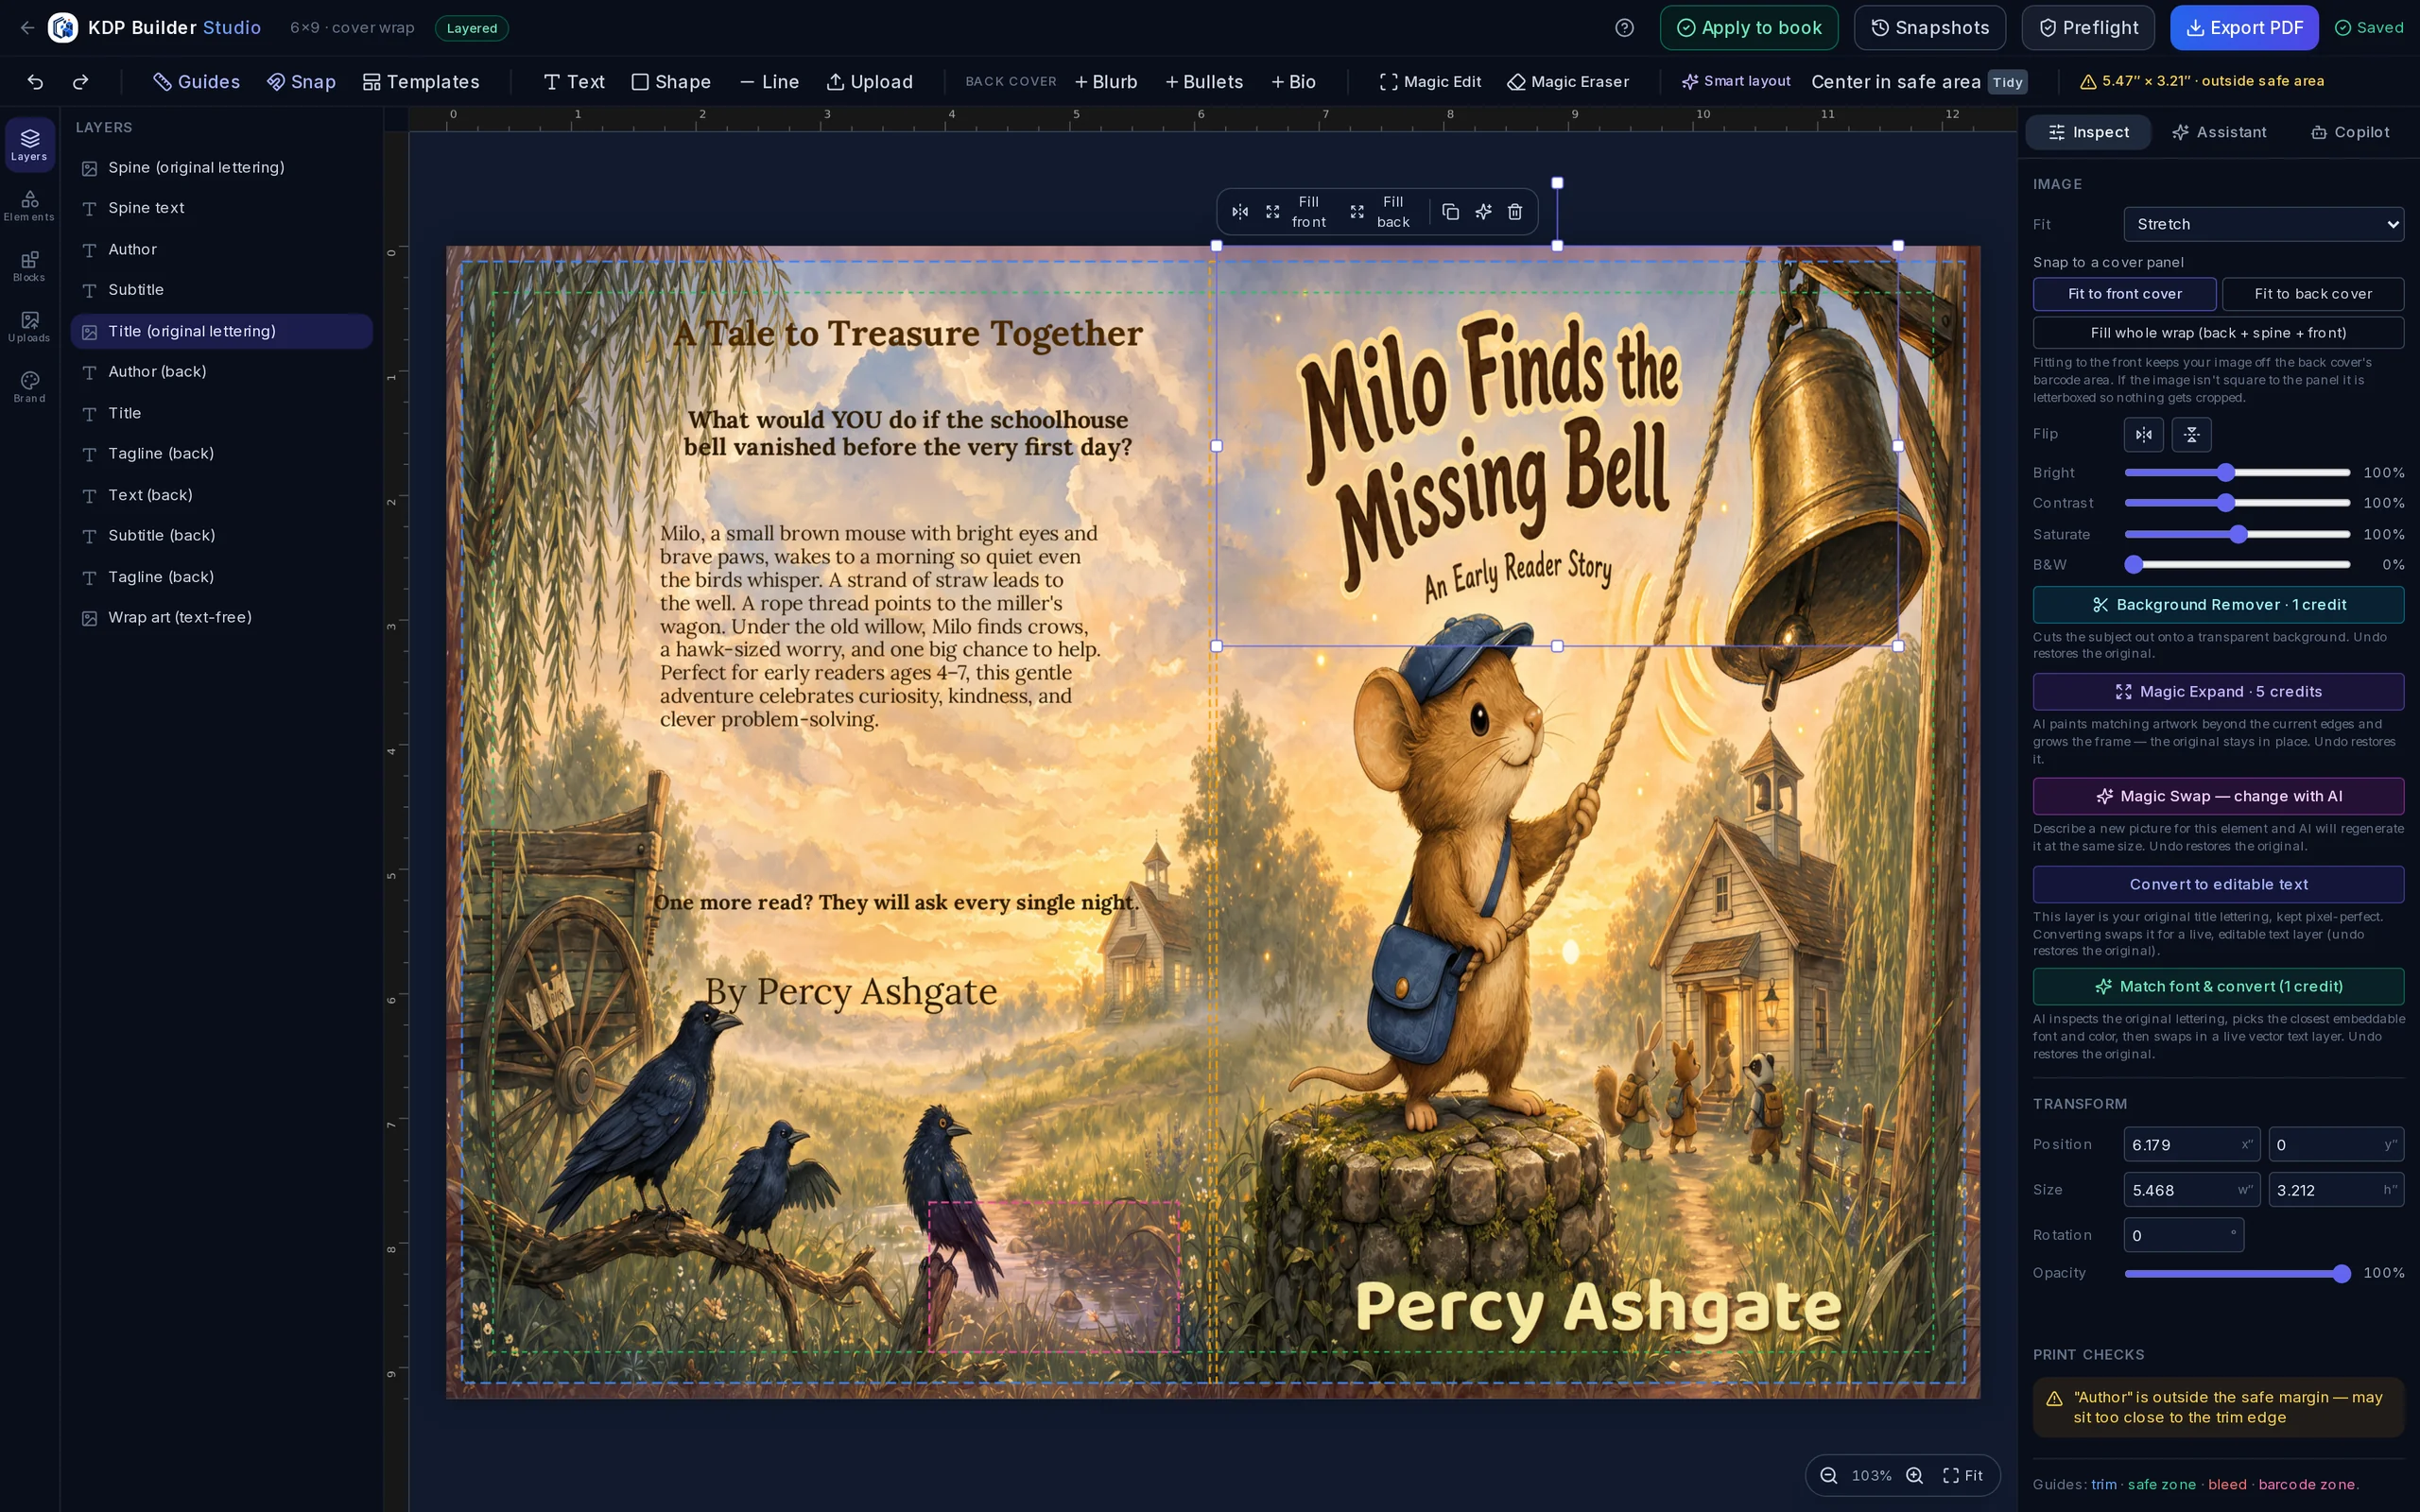
Task: Click Apply to book button
Action: point(1748,28)
